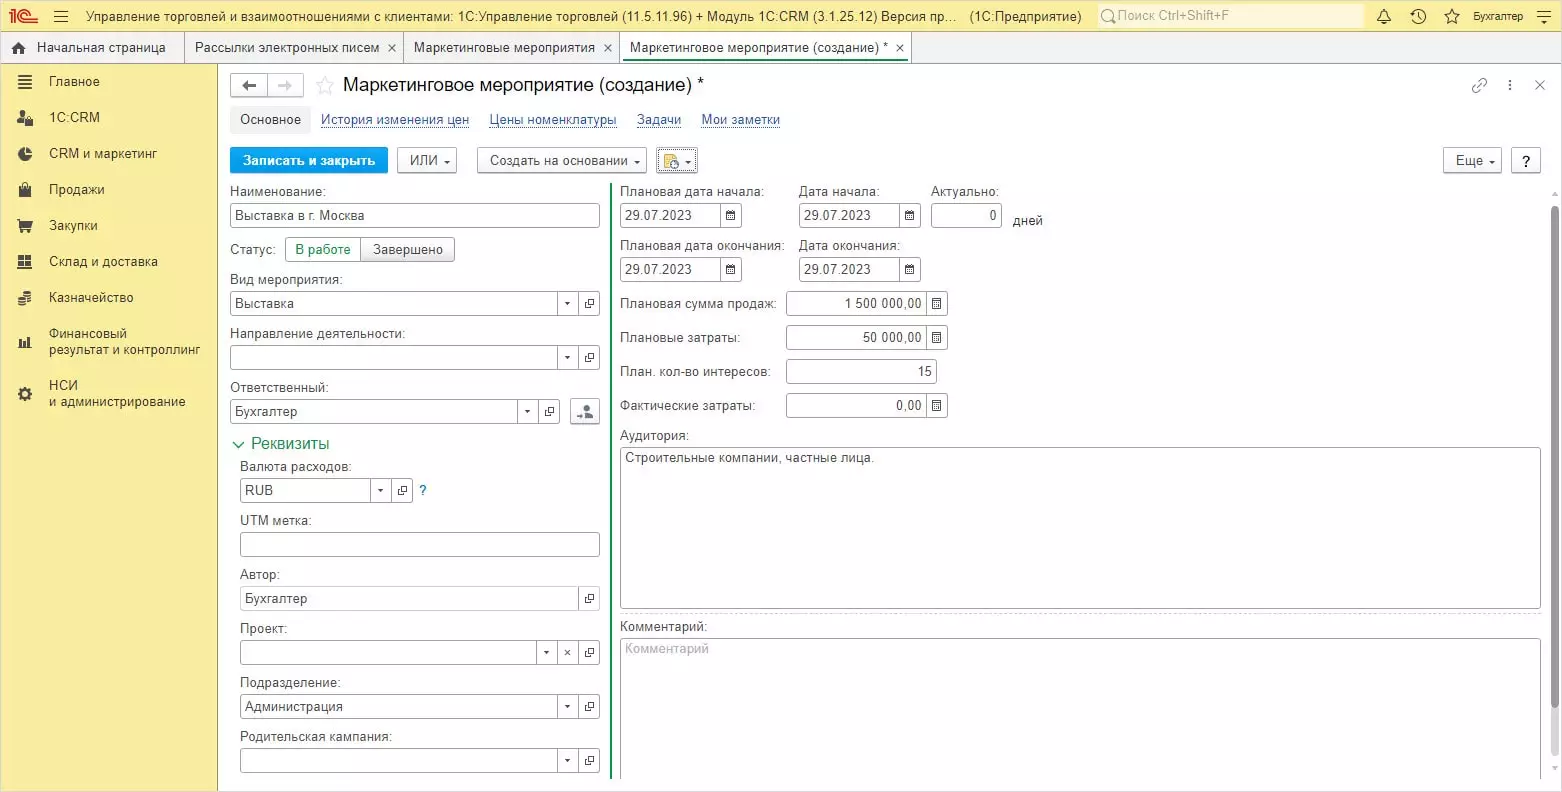Set status to В работе
The width and height of the screenshot is (1562, 792).
323,249
